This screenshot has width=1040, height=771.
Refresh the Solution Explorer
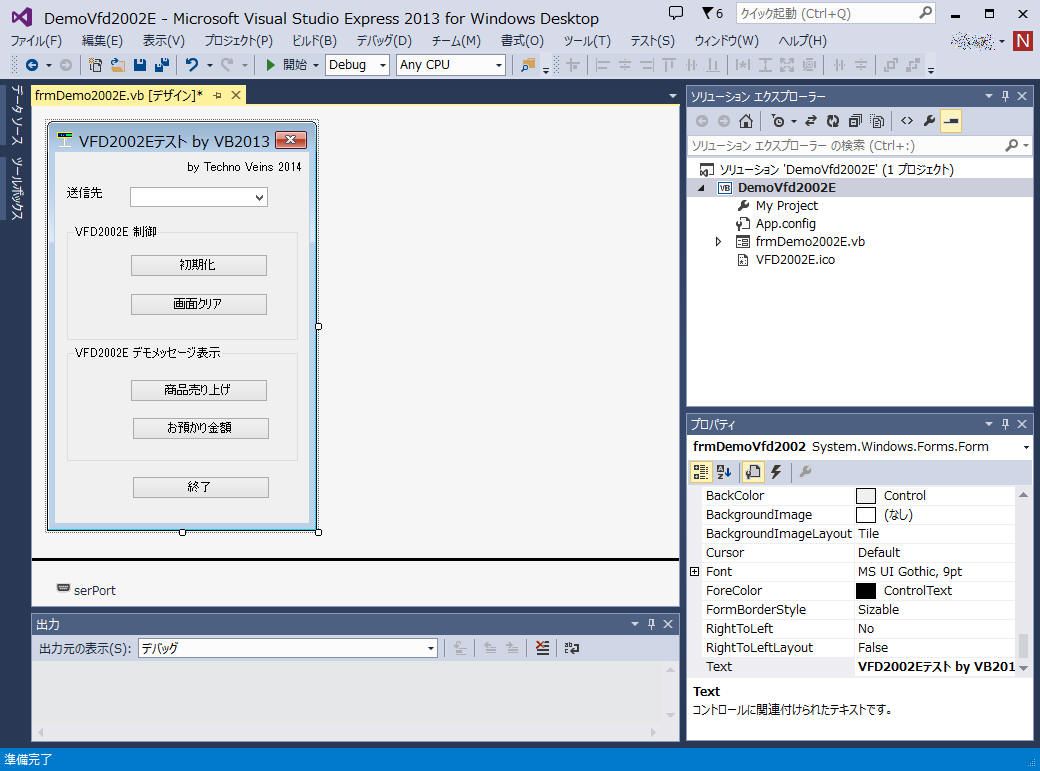click(832, 121)
